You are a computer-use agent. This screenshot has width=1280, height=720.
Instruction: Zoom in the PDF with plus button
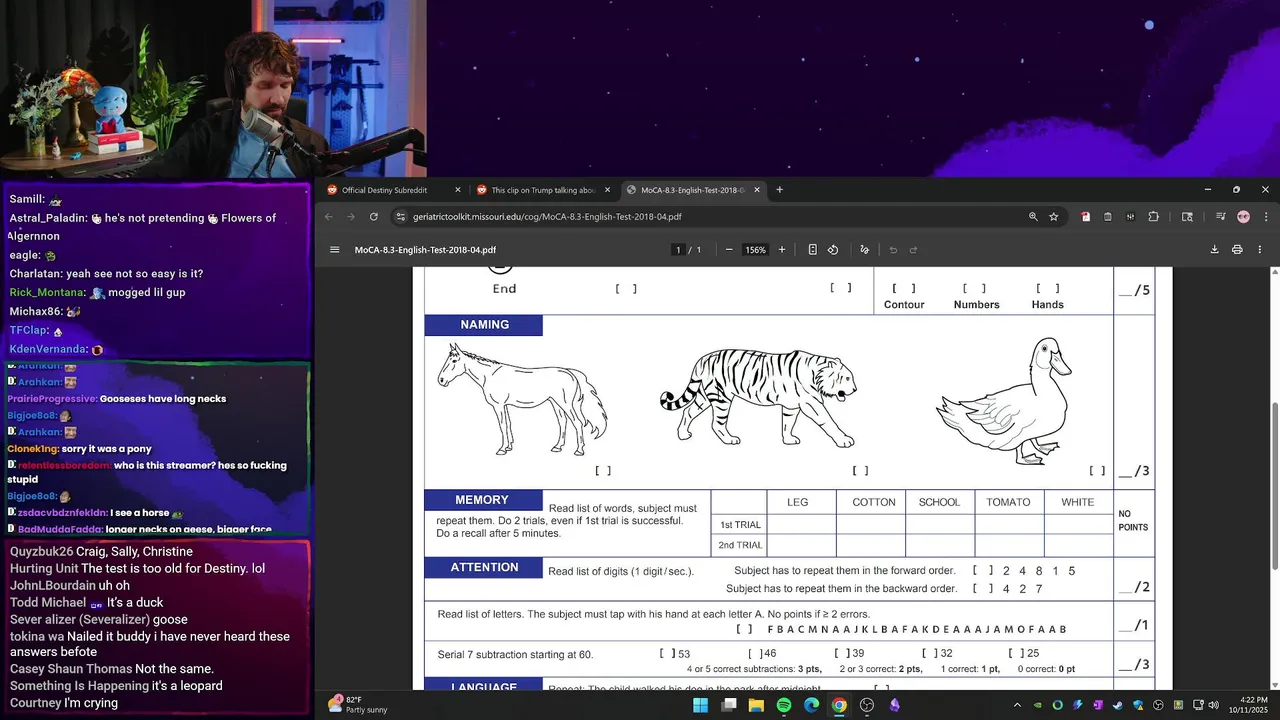pos(782,250)
